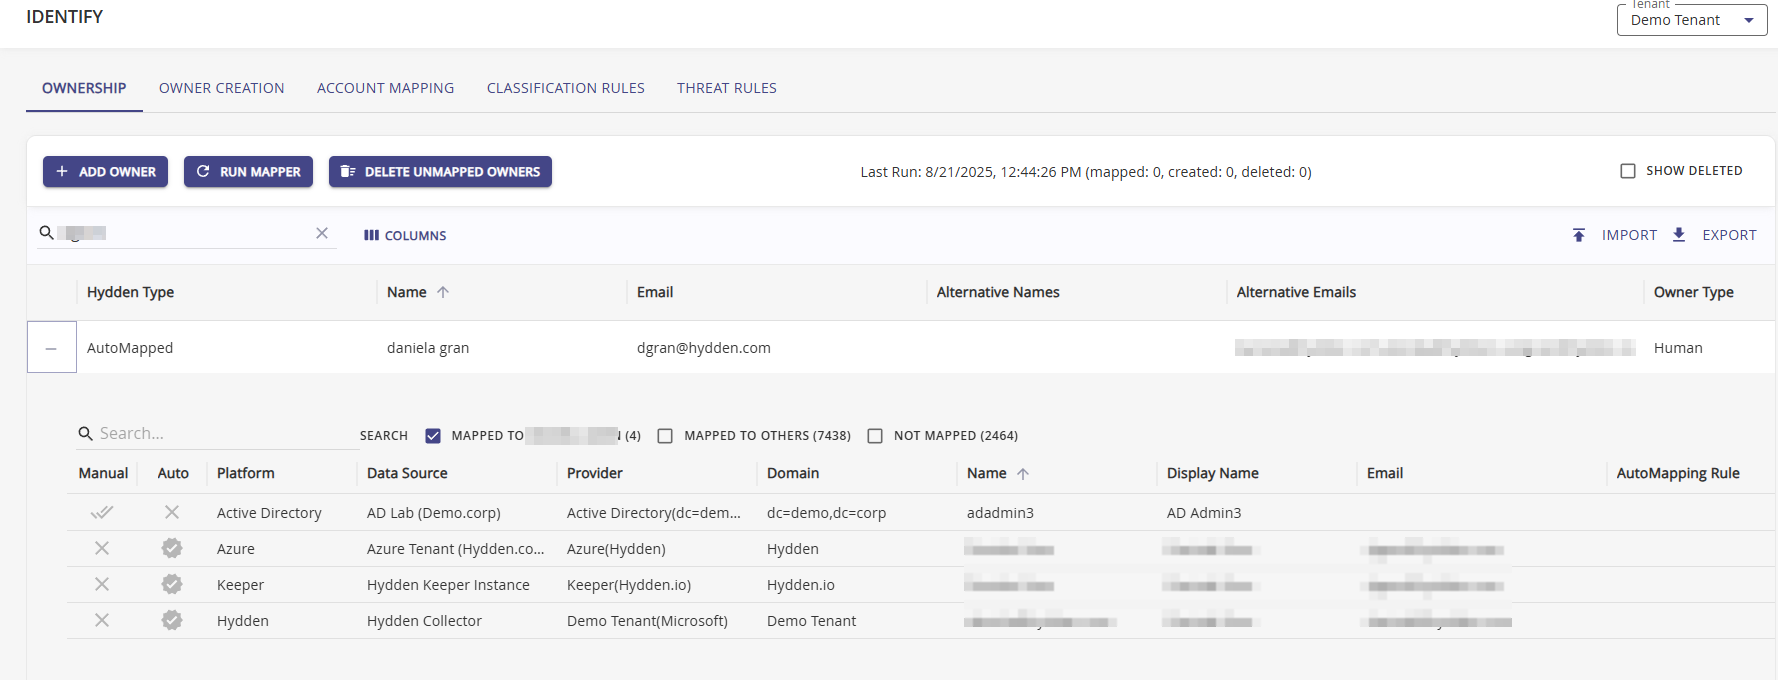Collapse the daniela gran owner row
The width and height of the screenshot is (1778, 680).
tap(51, 348)
